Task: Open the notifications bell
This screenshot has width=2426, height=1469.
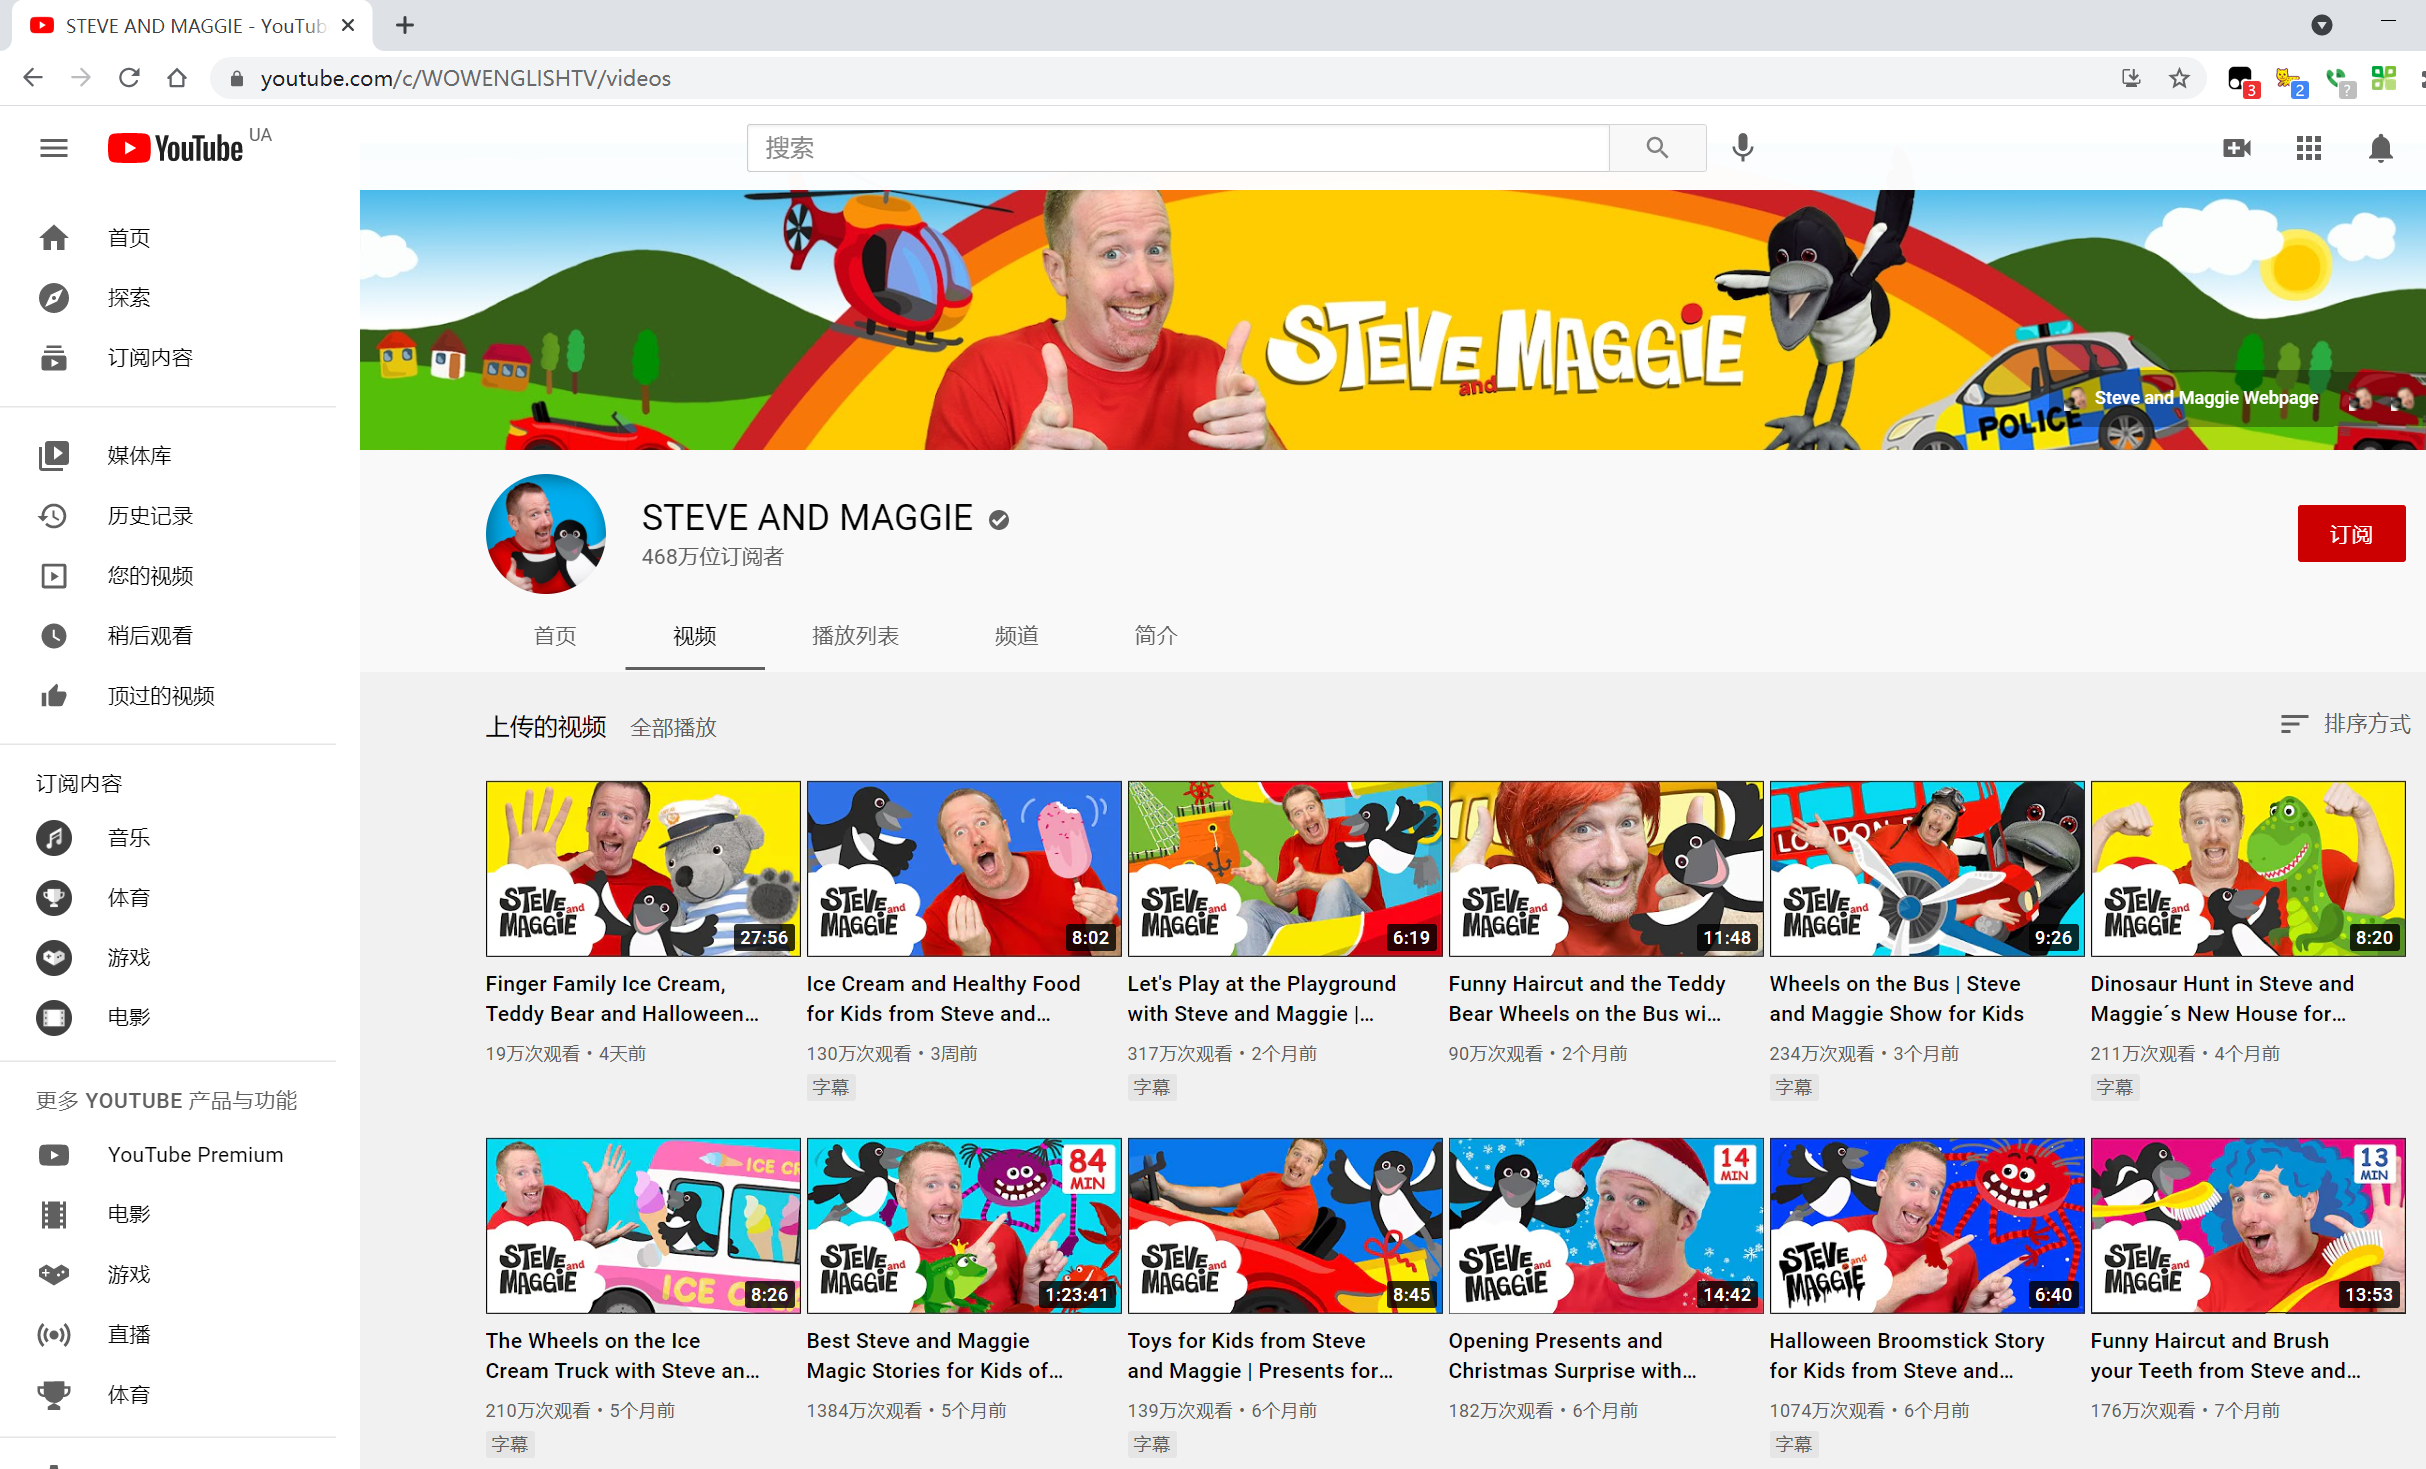Action: (x=2381, y=148)
